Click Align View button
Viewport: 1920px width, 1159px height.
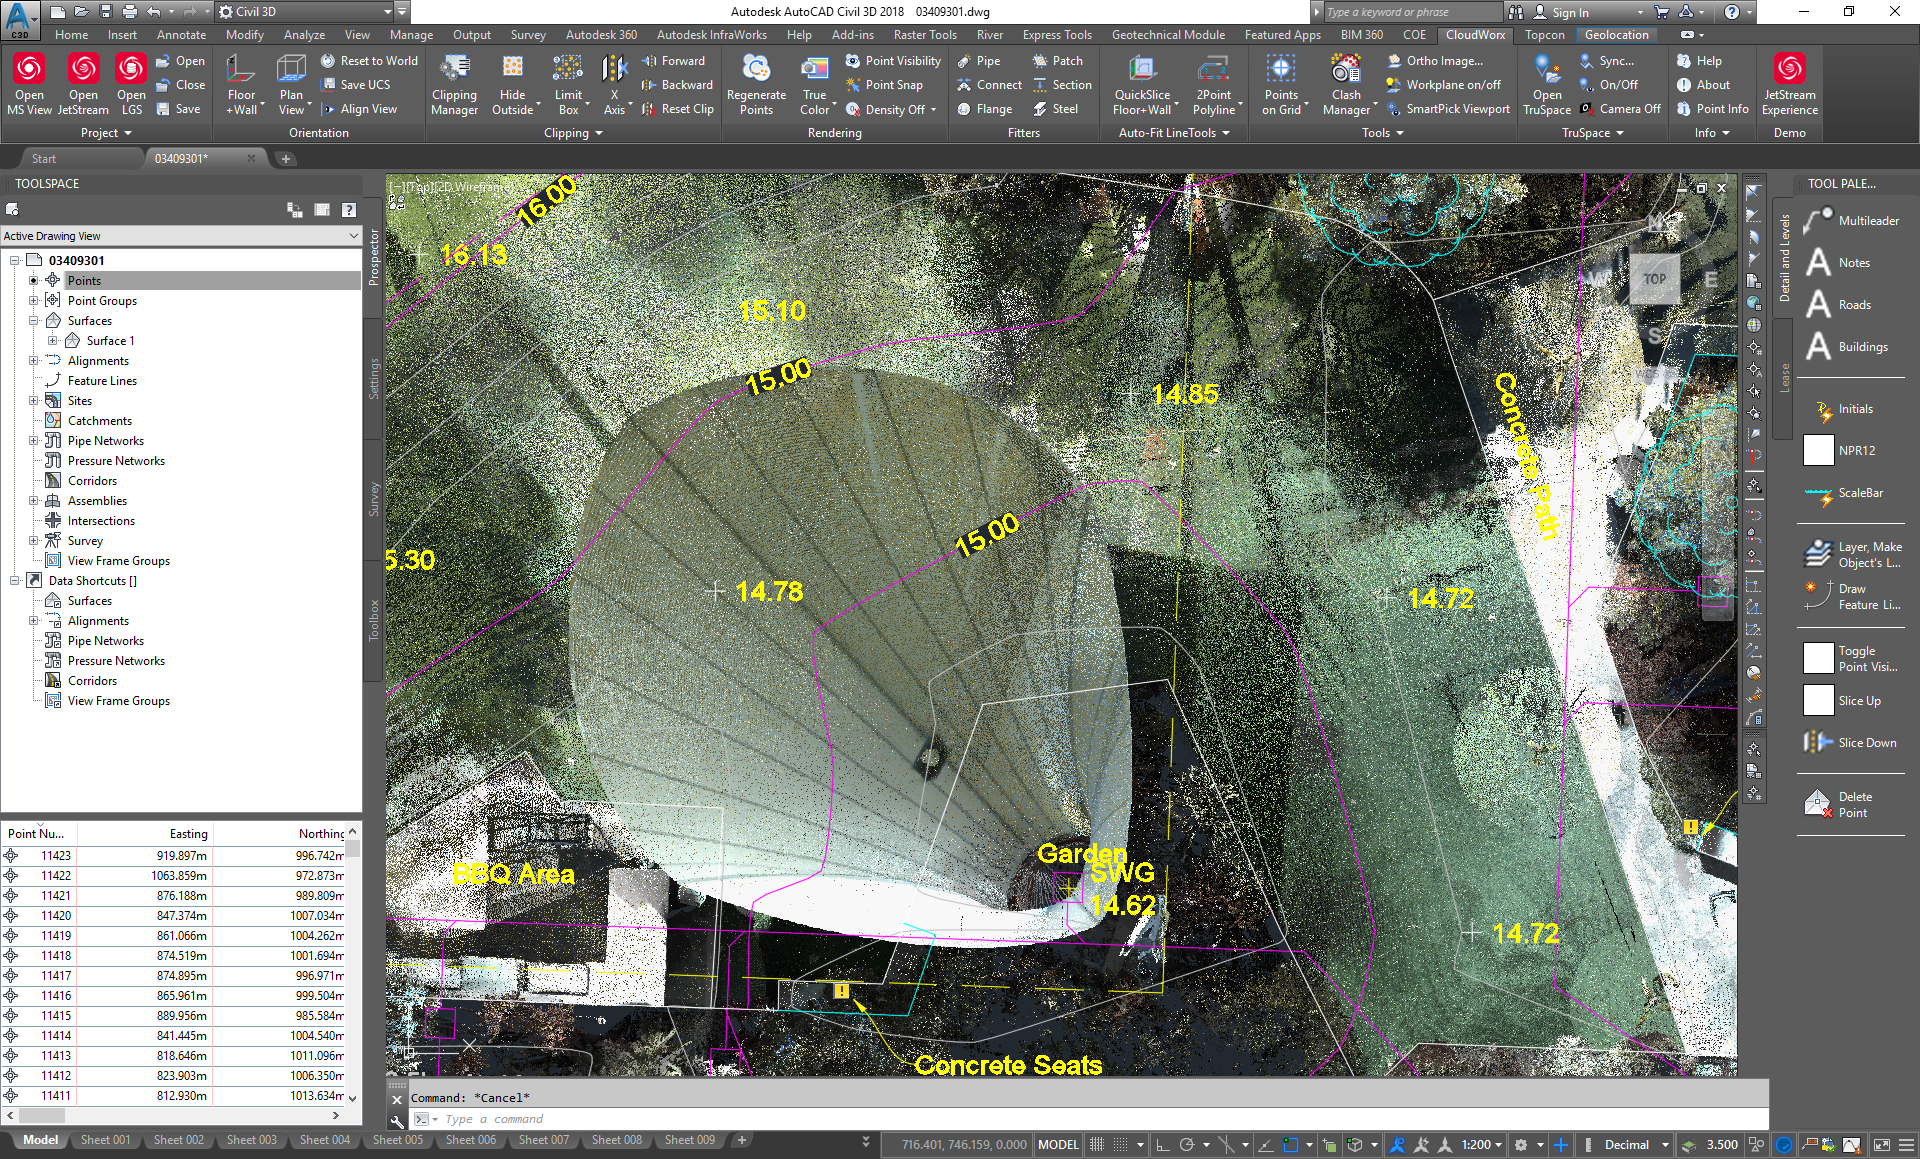pos(359,109)
